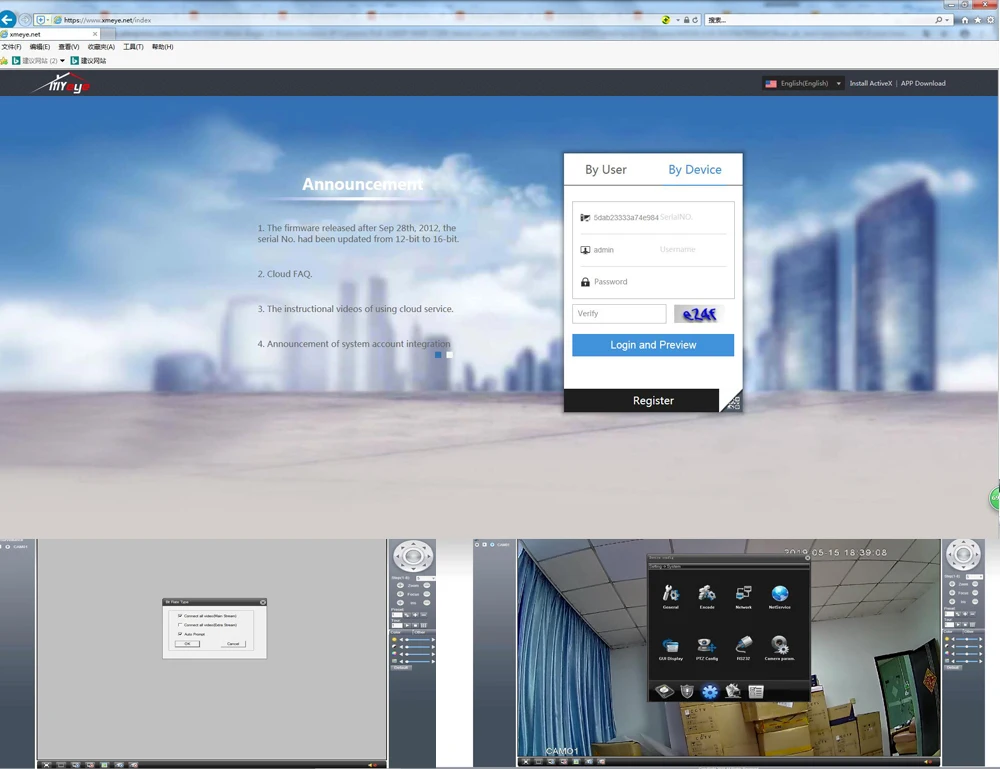1000x769 pixels.
Task: Adjust saturation slider in right preview Color panel
Action: pos(966,654)
